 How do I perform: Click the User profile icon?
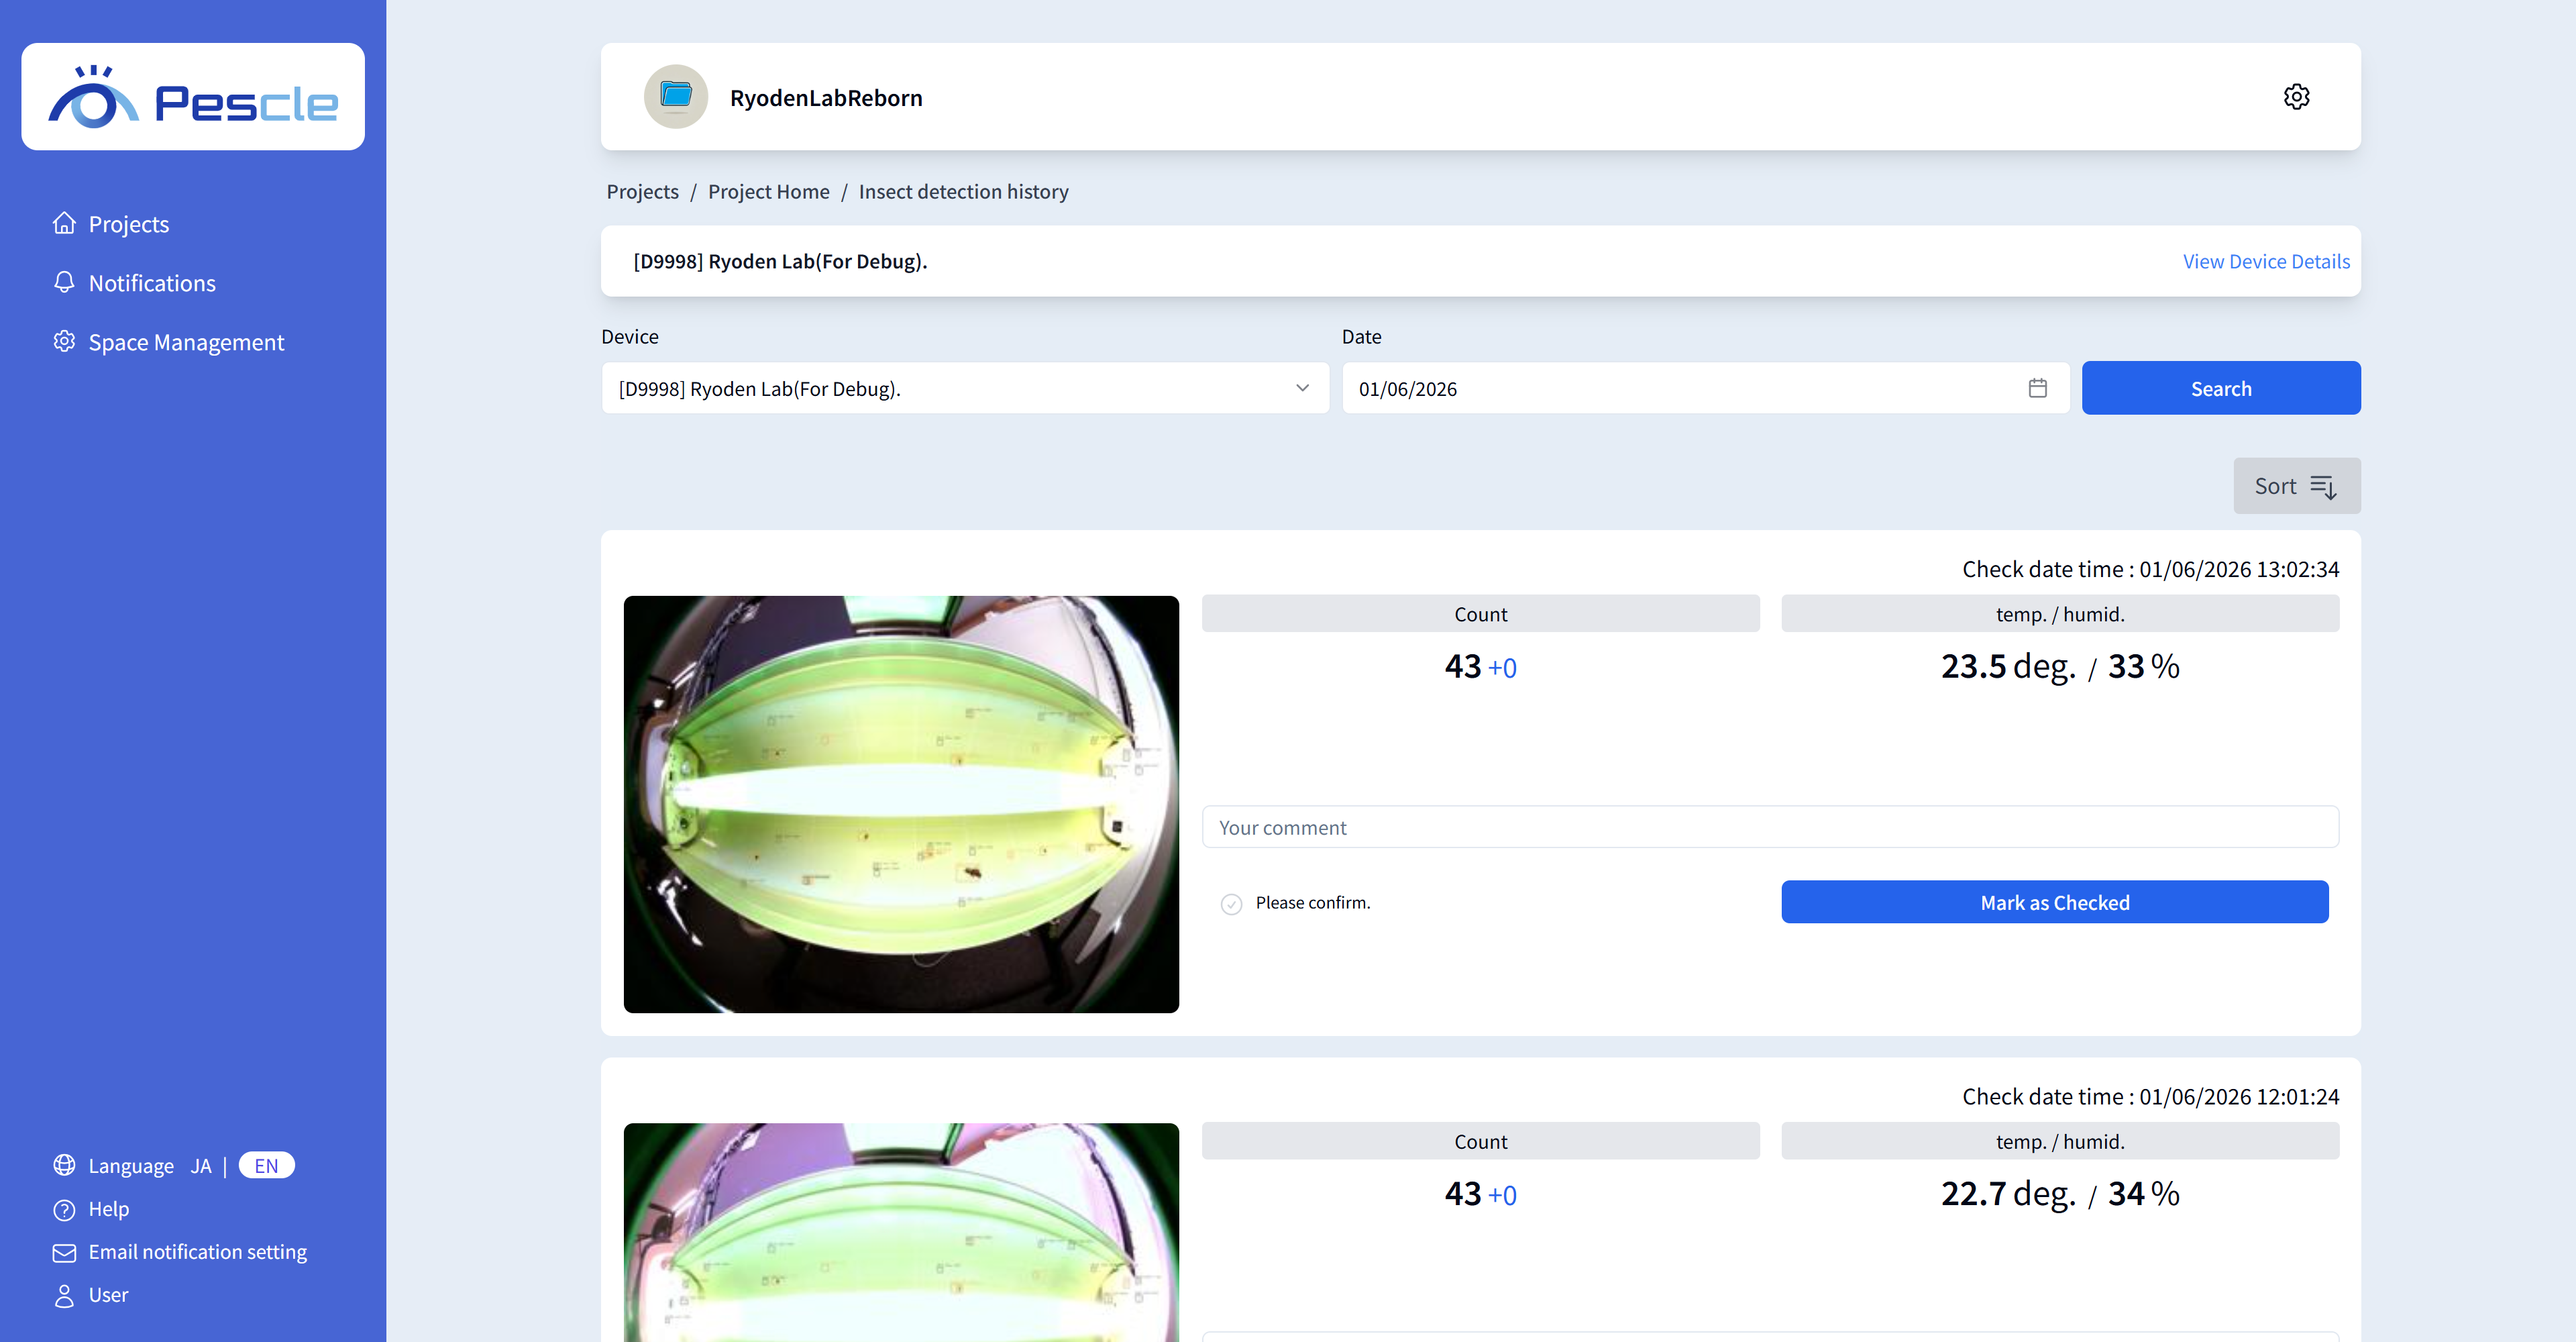coord(64,1296)
